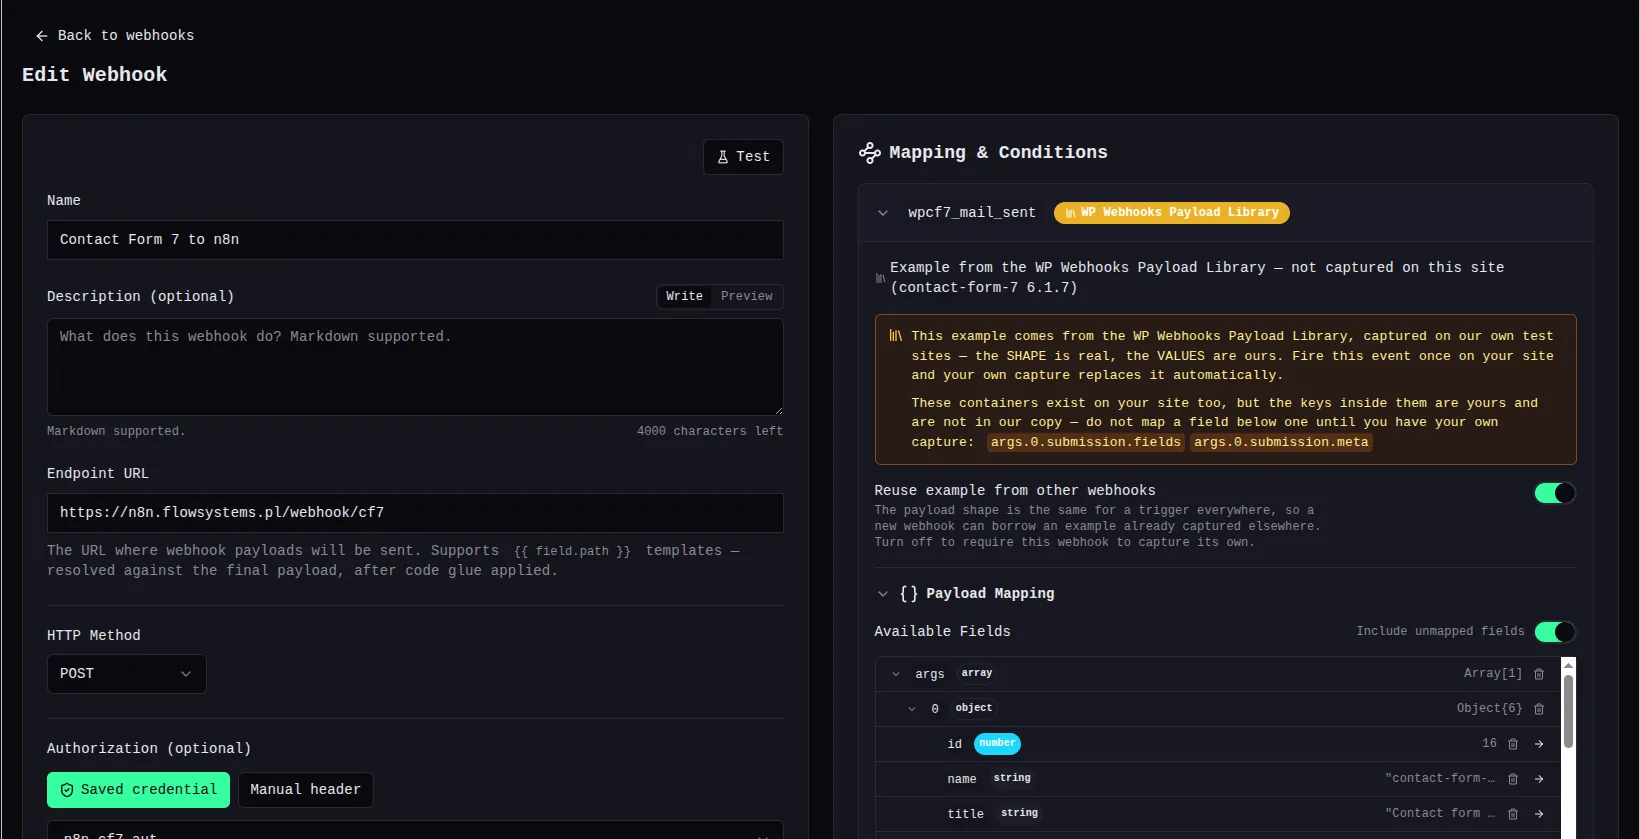The image size is (1640, 839).
Task: Open the HTTP Method POST dropdown
Action: 127,674
